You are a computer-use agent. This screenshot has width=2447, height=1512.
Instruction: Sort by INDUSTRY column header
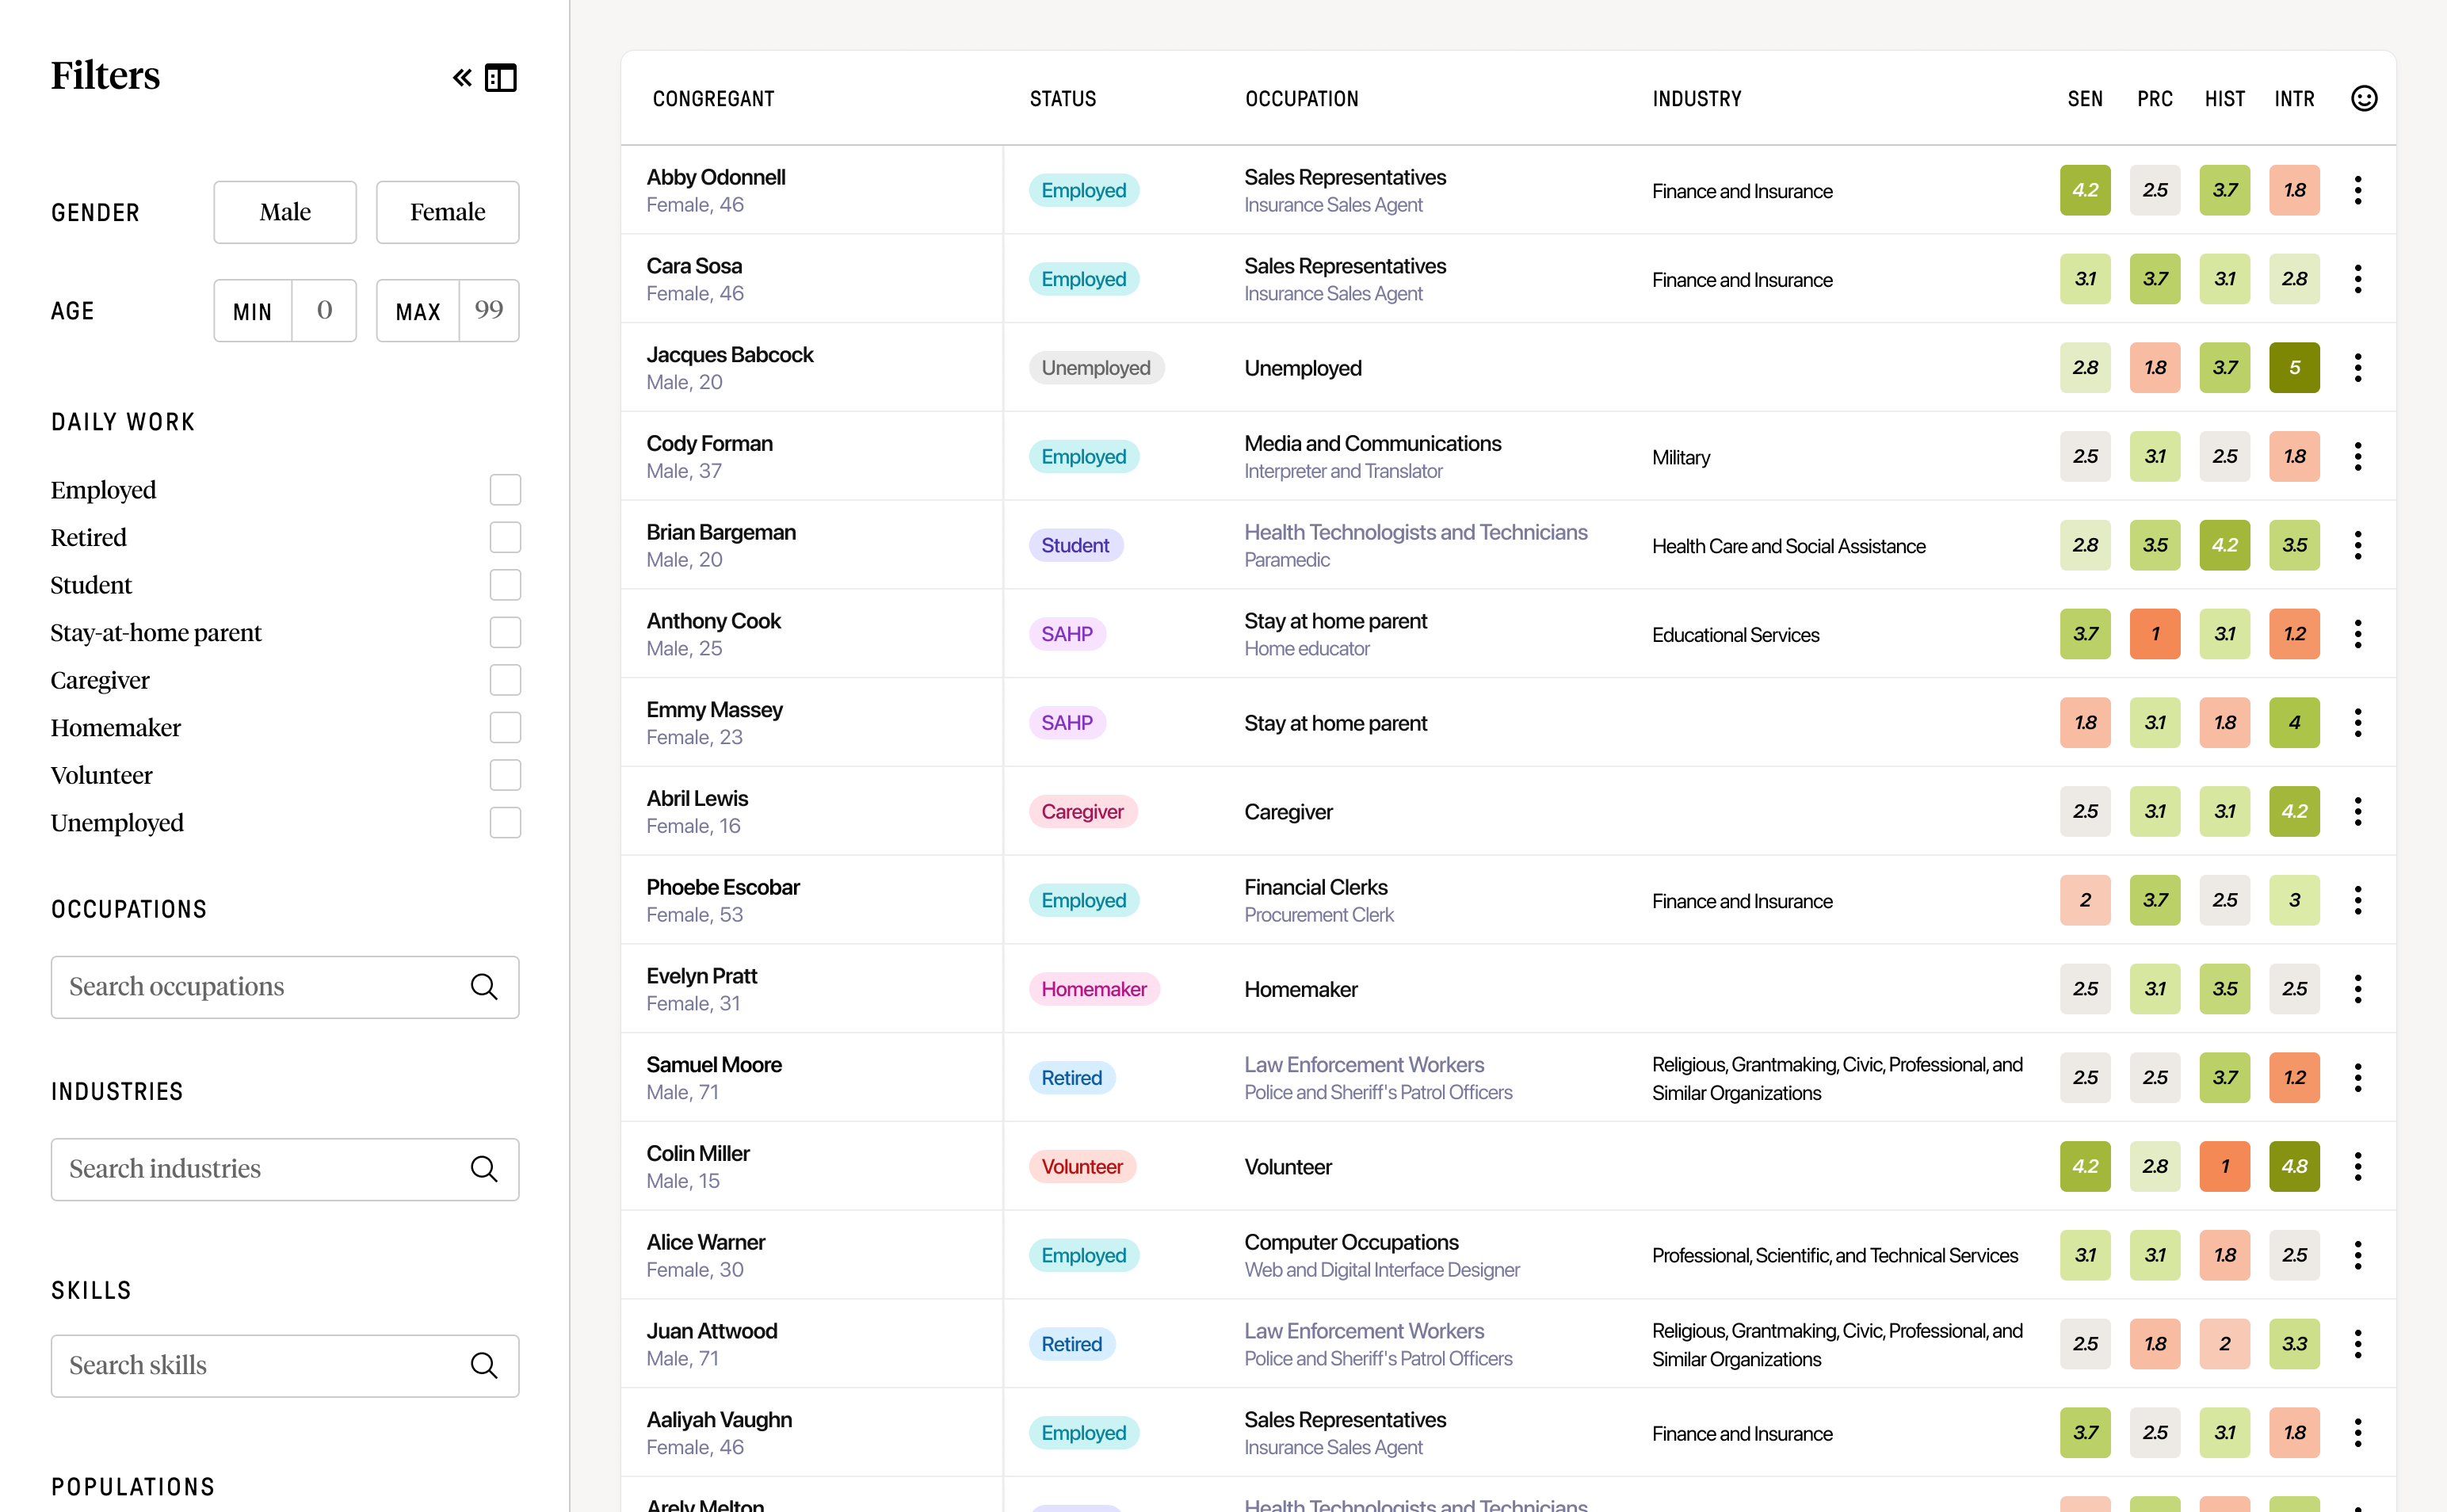[x=1697, y=99]
